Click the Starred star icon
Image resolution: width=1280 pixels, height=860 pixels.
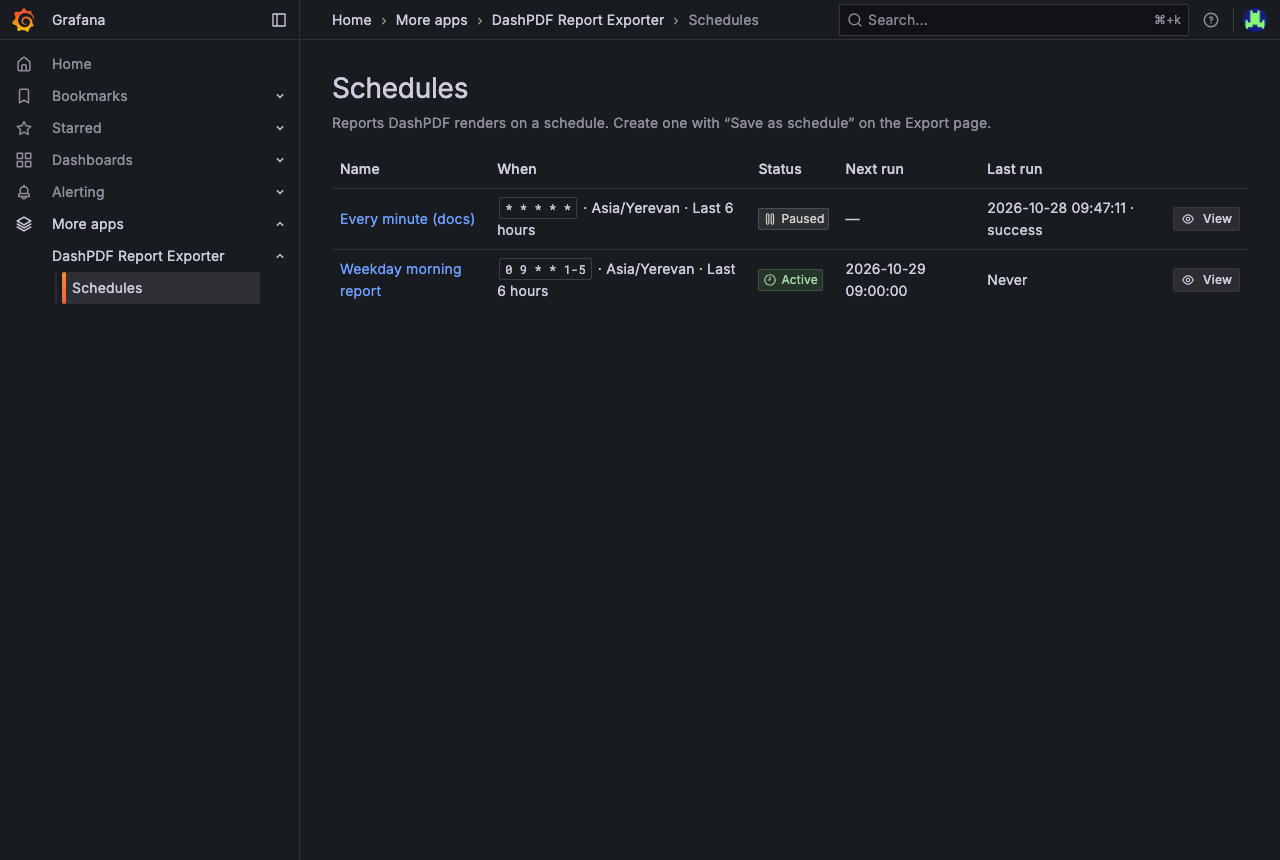click(24, 128)
